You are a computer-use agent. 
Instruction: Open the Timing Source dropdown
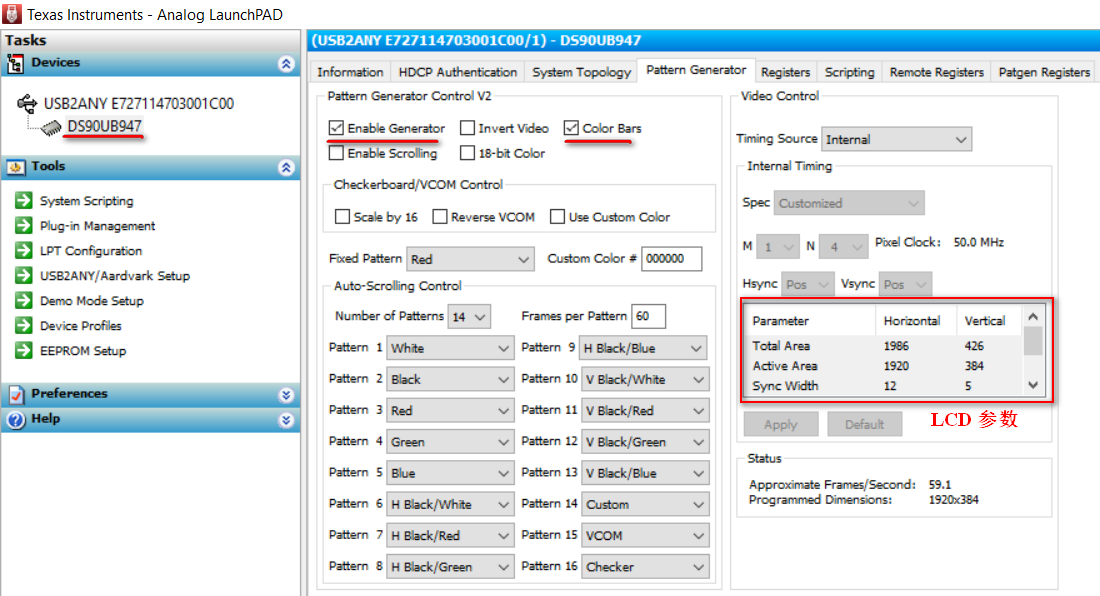(x=896, y=139)
